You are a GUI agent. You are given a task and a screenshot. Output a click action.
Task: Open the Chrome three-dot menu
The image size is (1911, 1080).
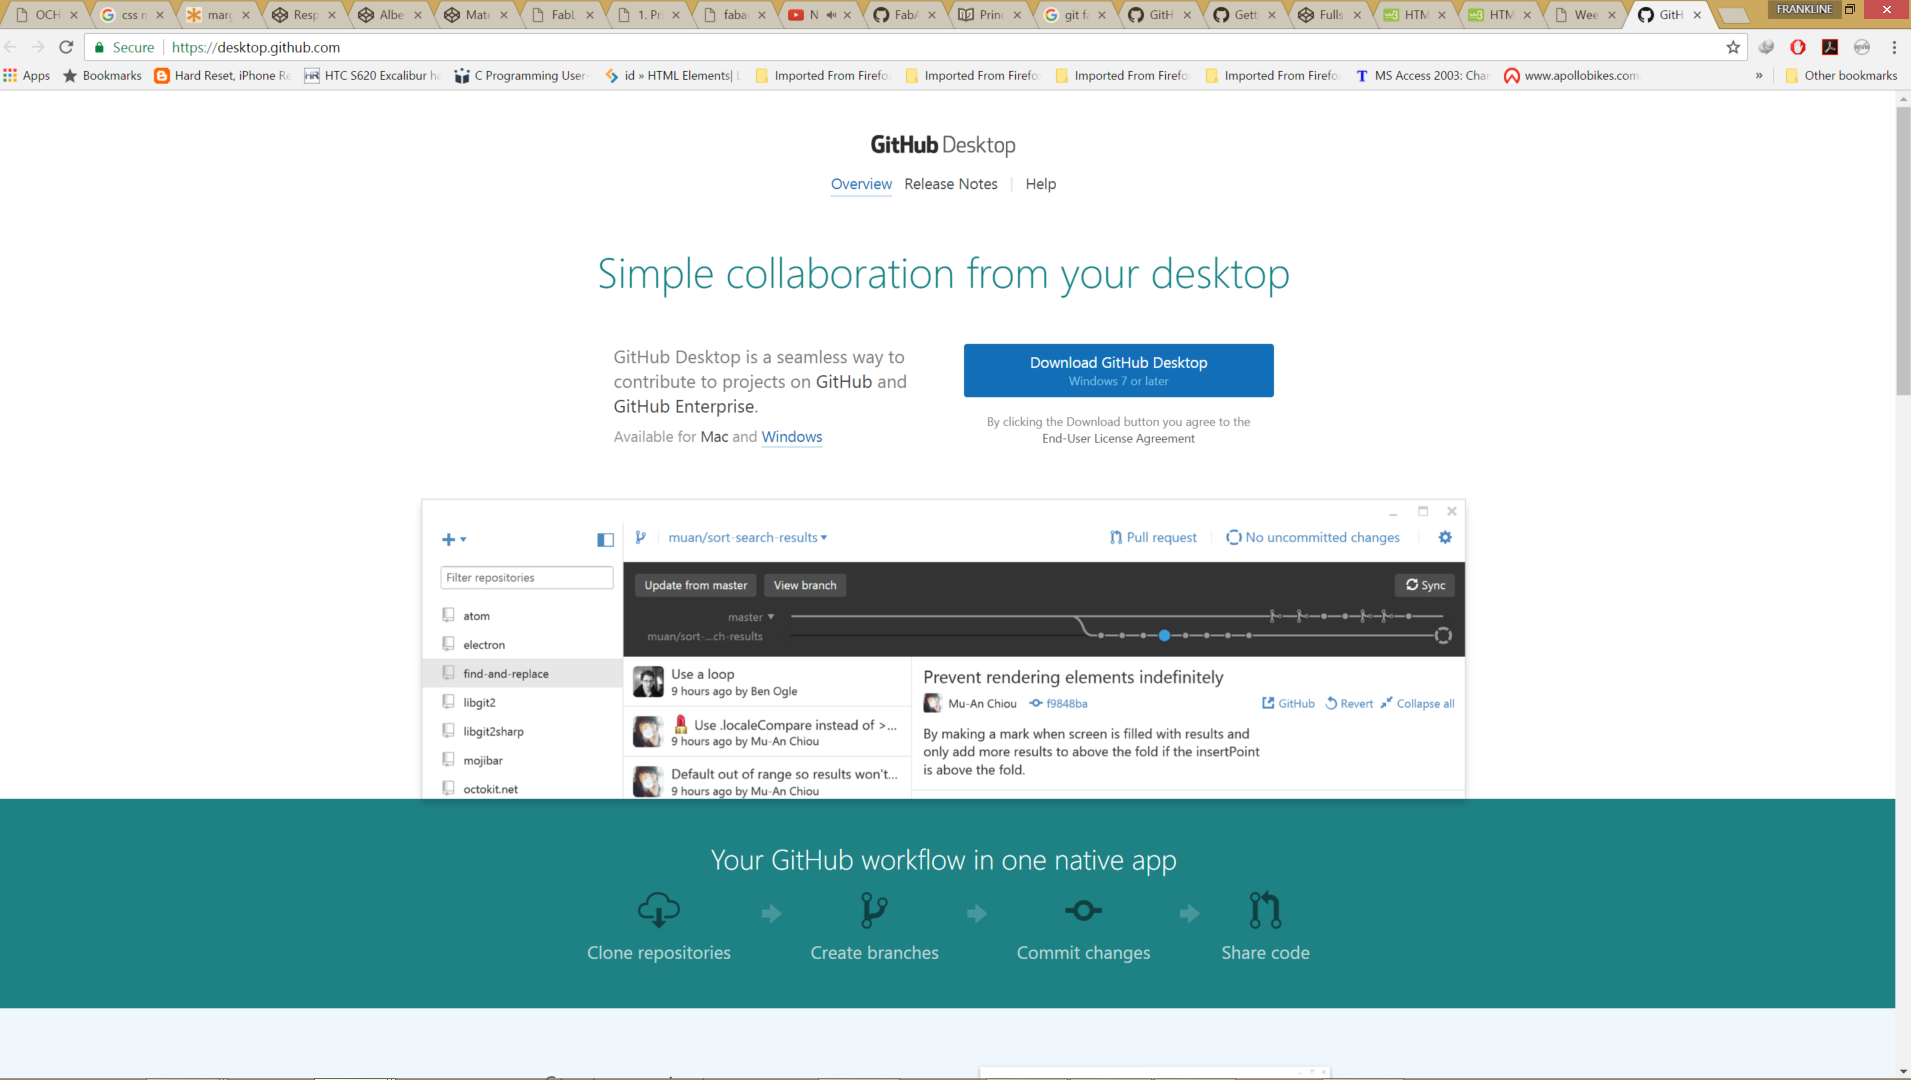coord(1894,47)
